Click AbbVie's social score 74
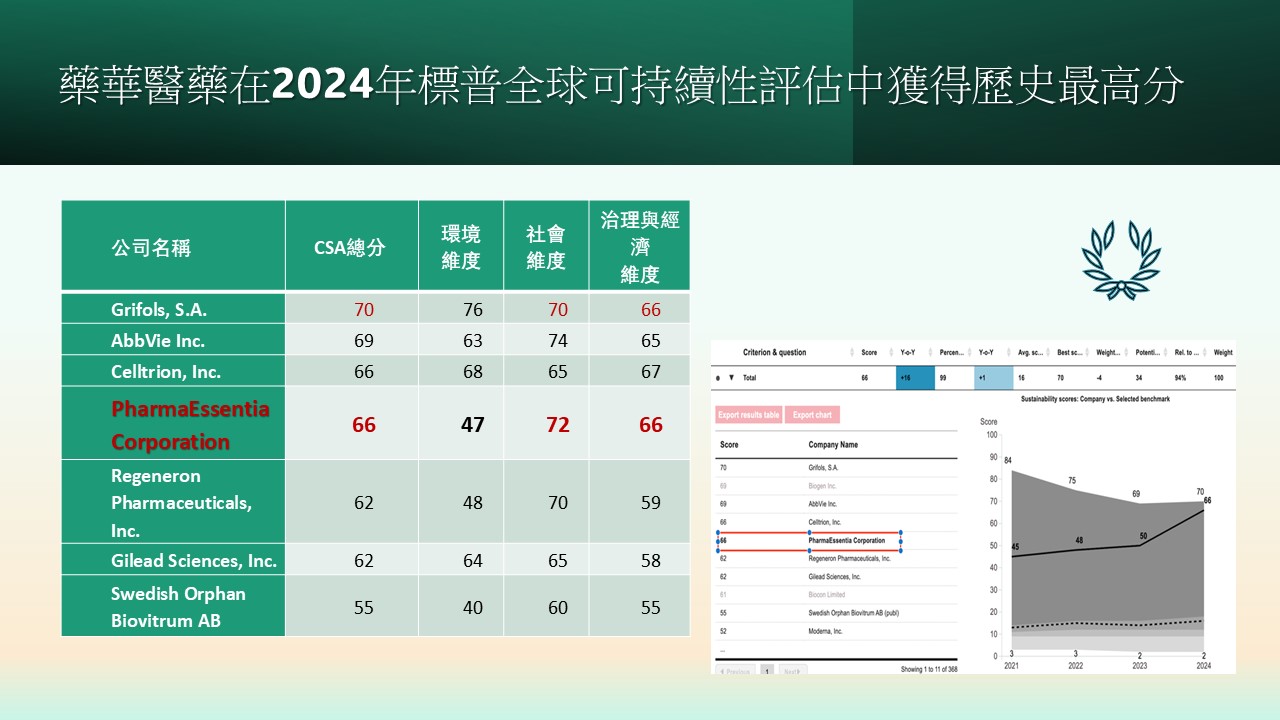 (x=558, y=341)
